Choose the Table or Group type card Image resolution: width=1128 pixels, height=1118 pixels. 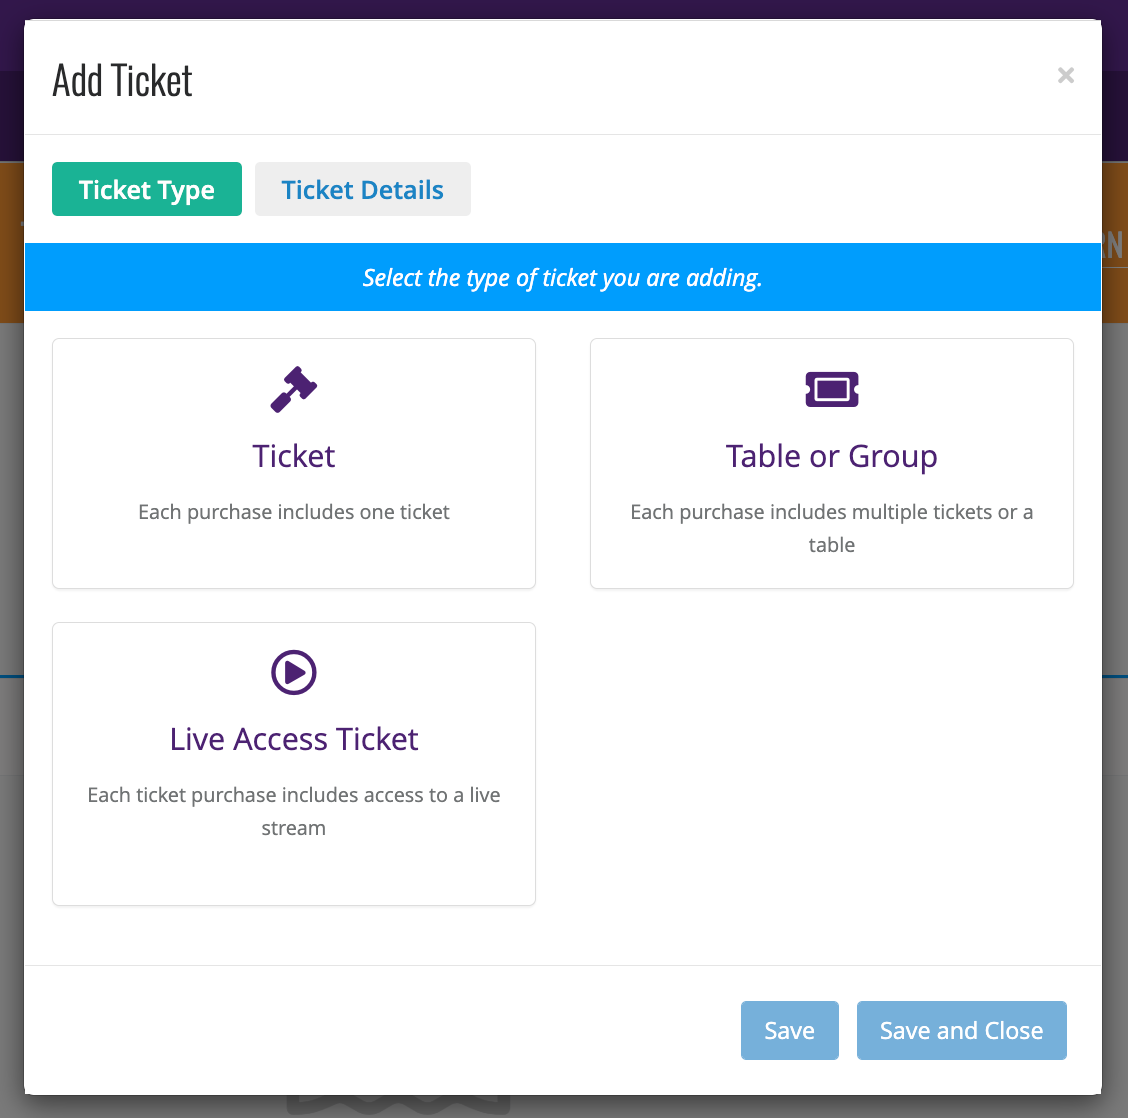click(x=832, y=463)
